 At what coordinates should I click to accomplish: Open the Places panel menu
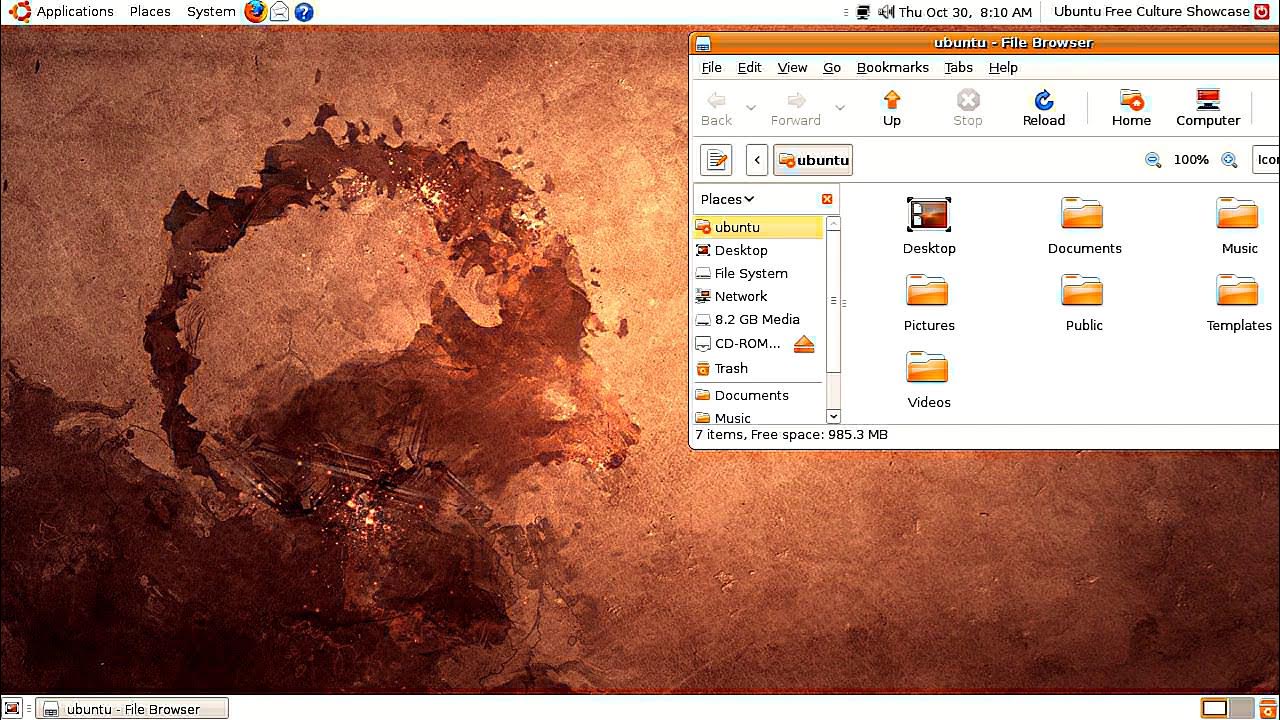pos(150,12)
